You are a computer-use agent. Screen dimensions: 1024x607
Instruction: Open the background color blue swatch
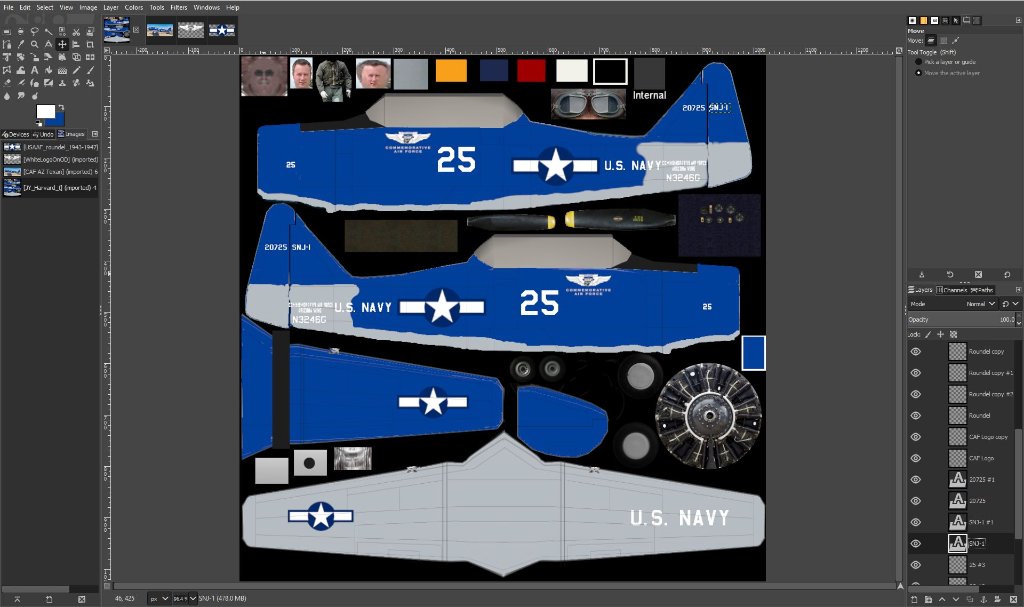[59, 120]
